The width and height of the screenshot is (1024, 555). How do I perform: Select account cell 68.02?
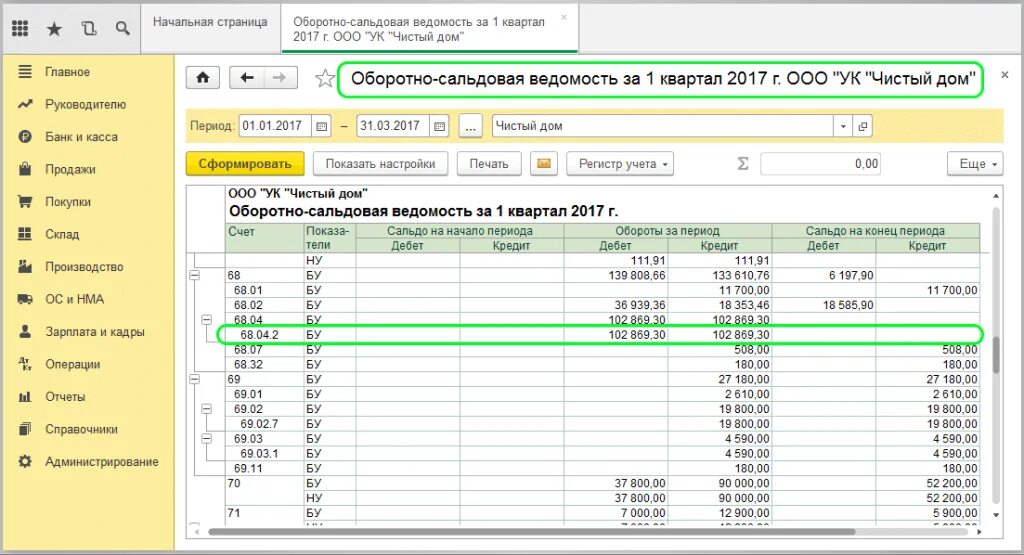tap(264, 305)
